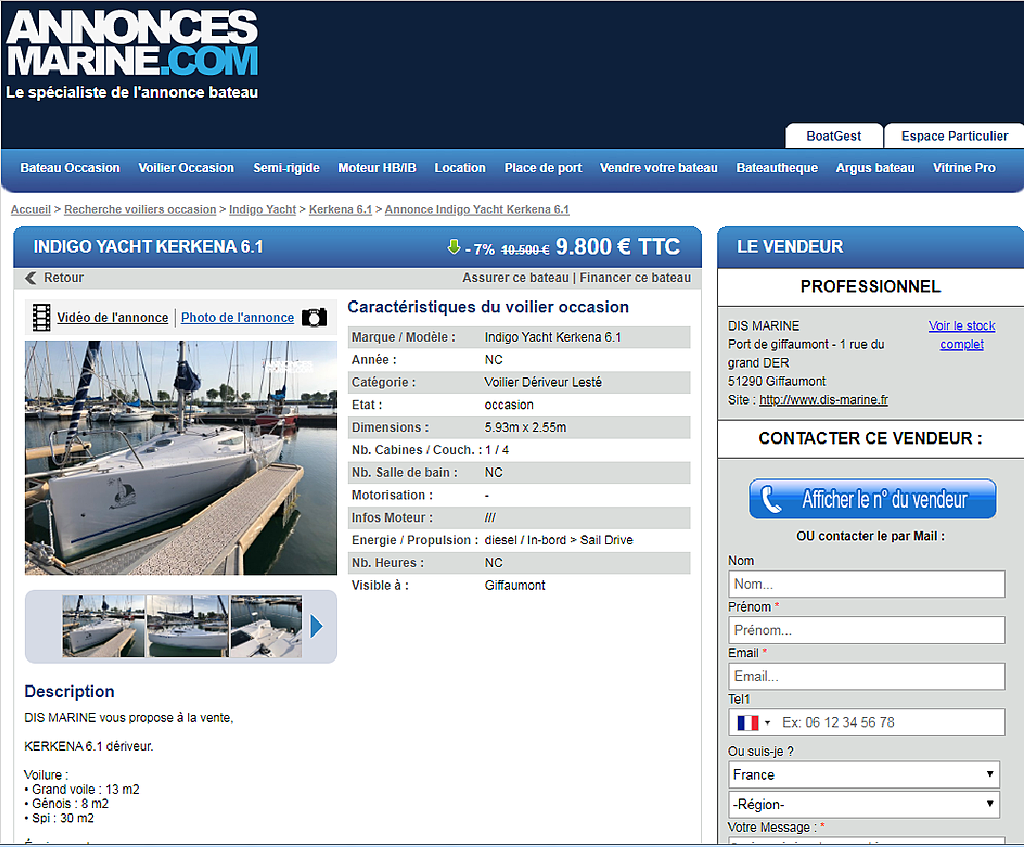Open the BoatGest tab
Screen dimensions: 1024x847
(x=833, y=136)
